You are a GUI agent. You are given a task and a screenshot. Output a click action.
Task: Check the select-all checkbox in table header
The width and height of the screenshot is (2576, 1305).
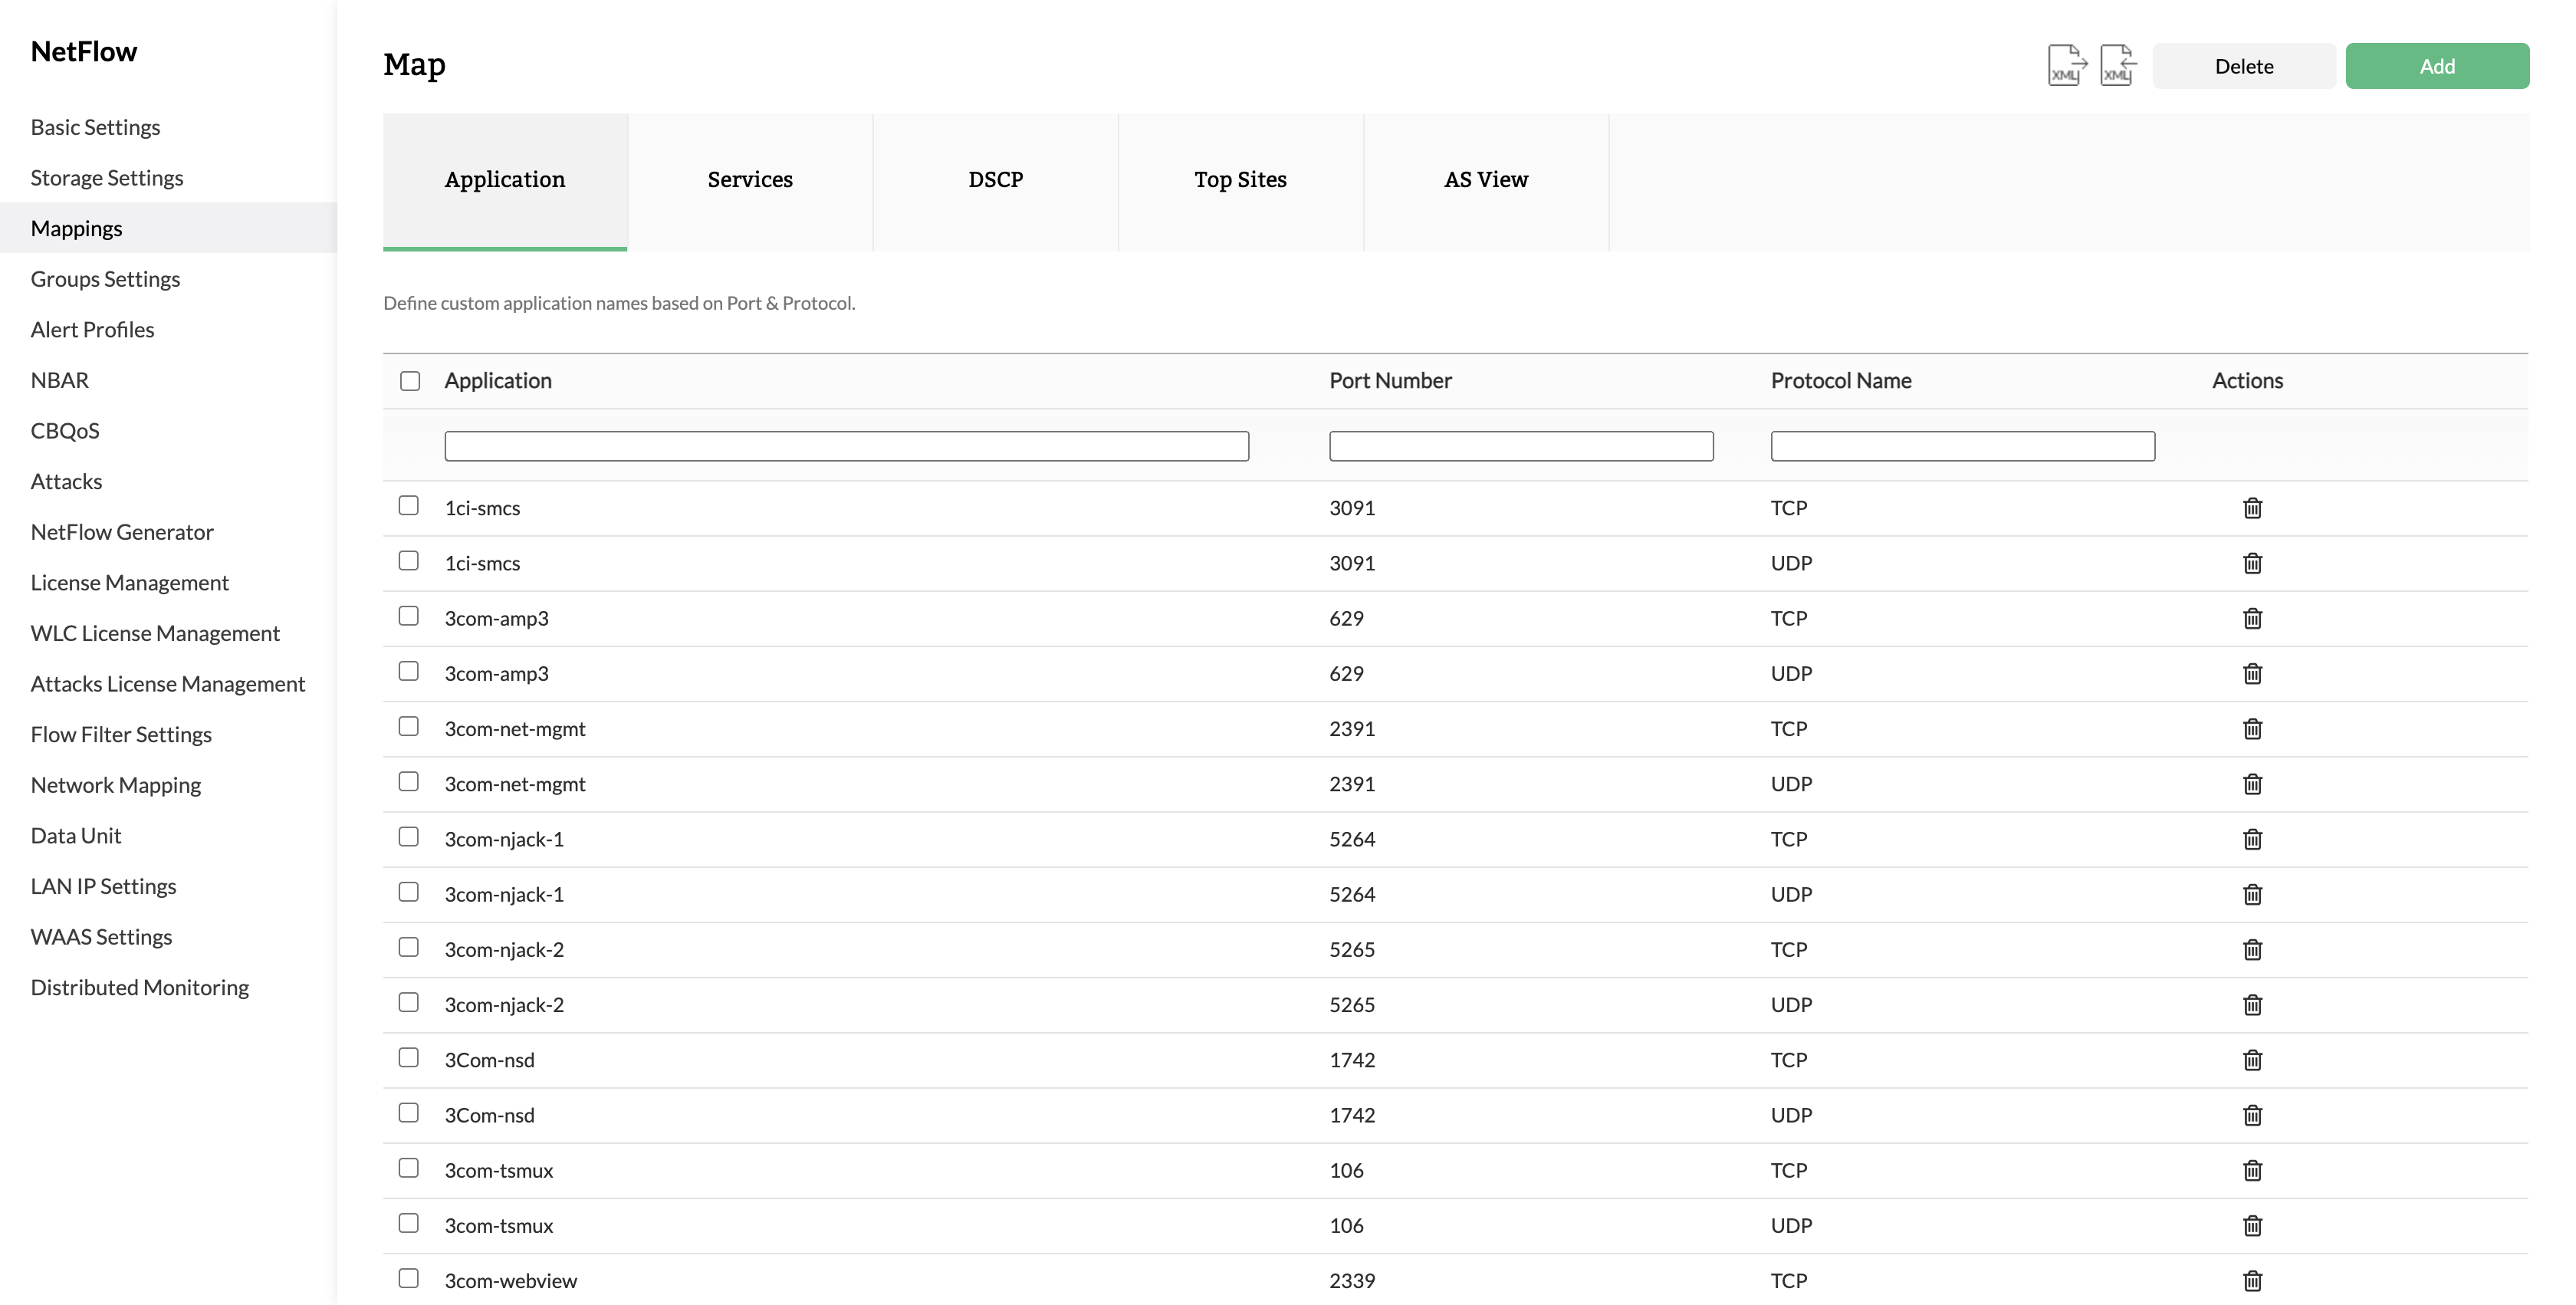410,381
